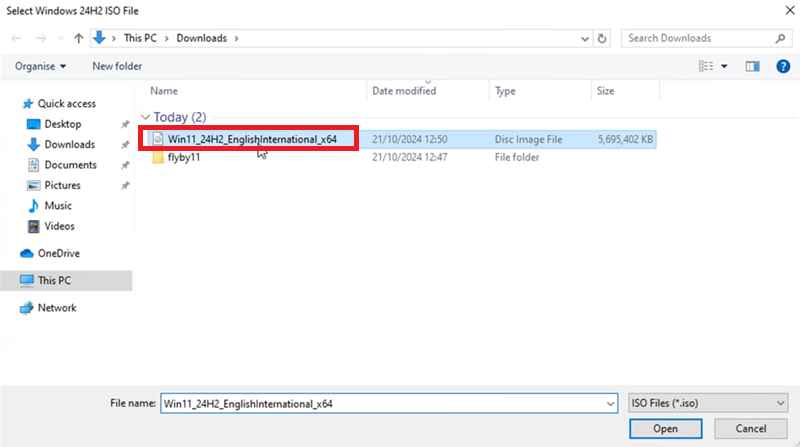Refresh the Downloads folder view
This screenshot has height=447, width=800.
pos(602,38)
